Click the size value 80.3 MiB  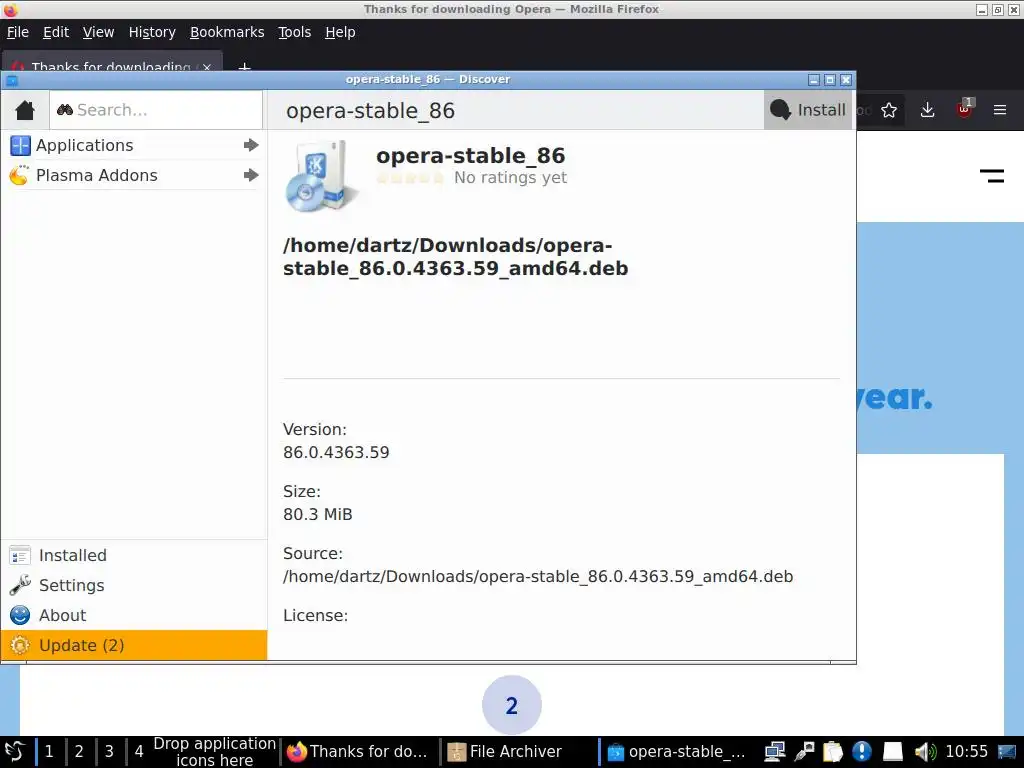pos(317,515)
